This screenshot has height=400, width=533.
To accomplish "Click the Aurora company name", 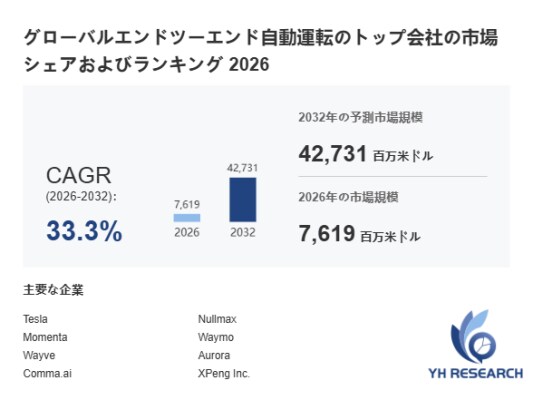I will coord(214,355).
